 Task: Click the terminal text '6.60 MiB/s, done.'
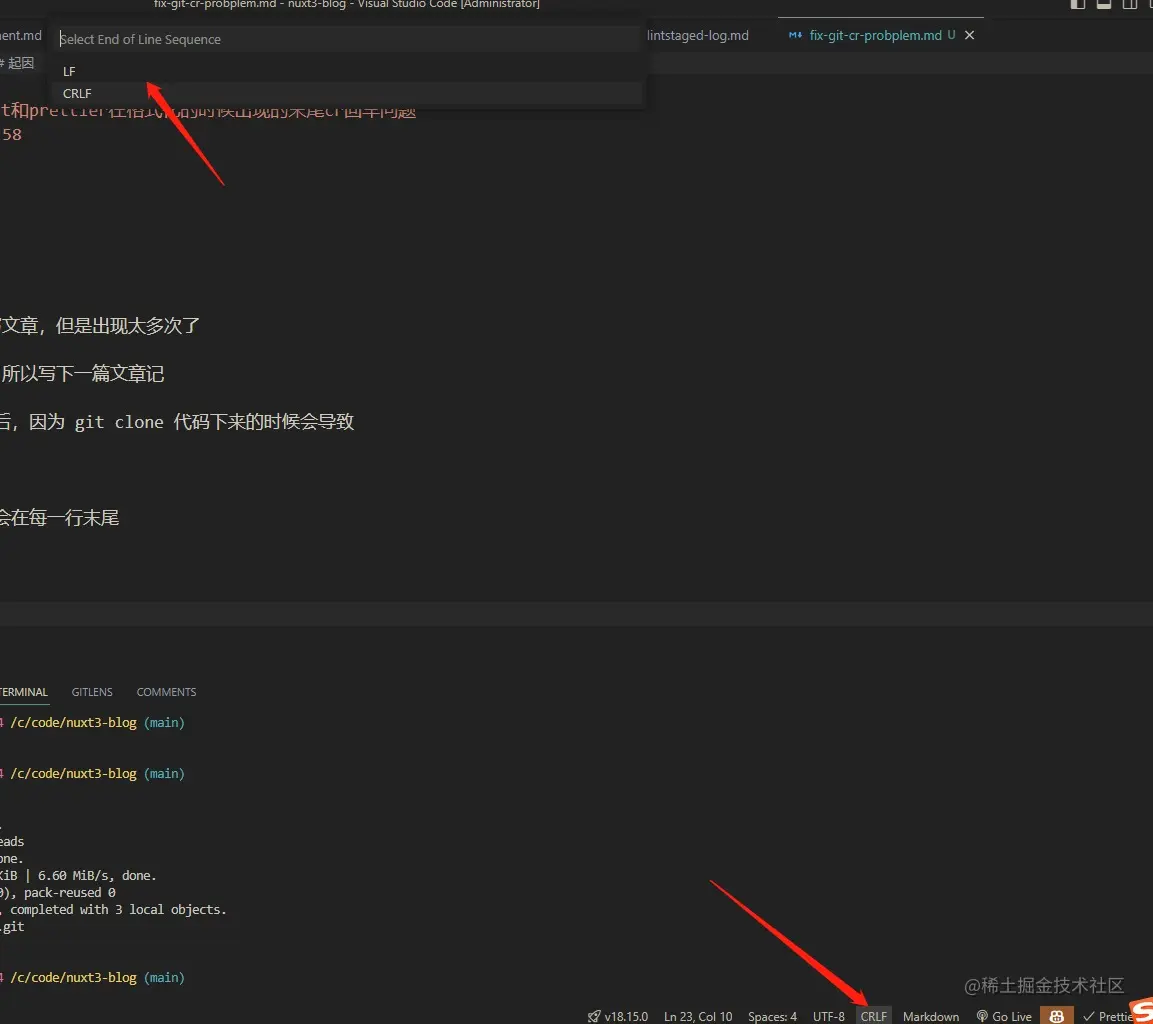pos(97,876)
